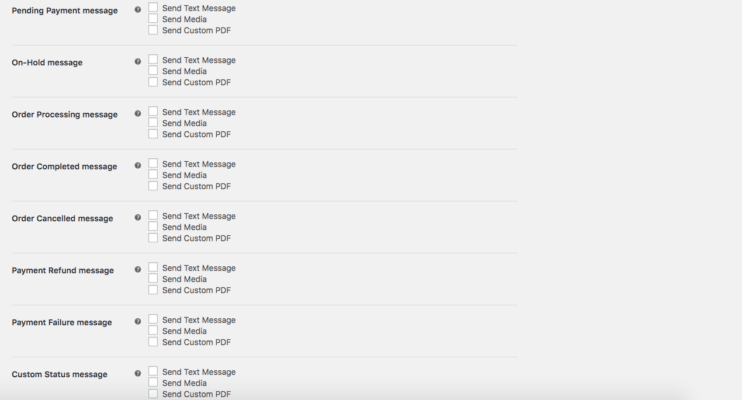Mark Send Text Message for Custom Status

point(153,371)
